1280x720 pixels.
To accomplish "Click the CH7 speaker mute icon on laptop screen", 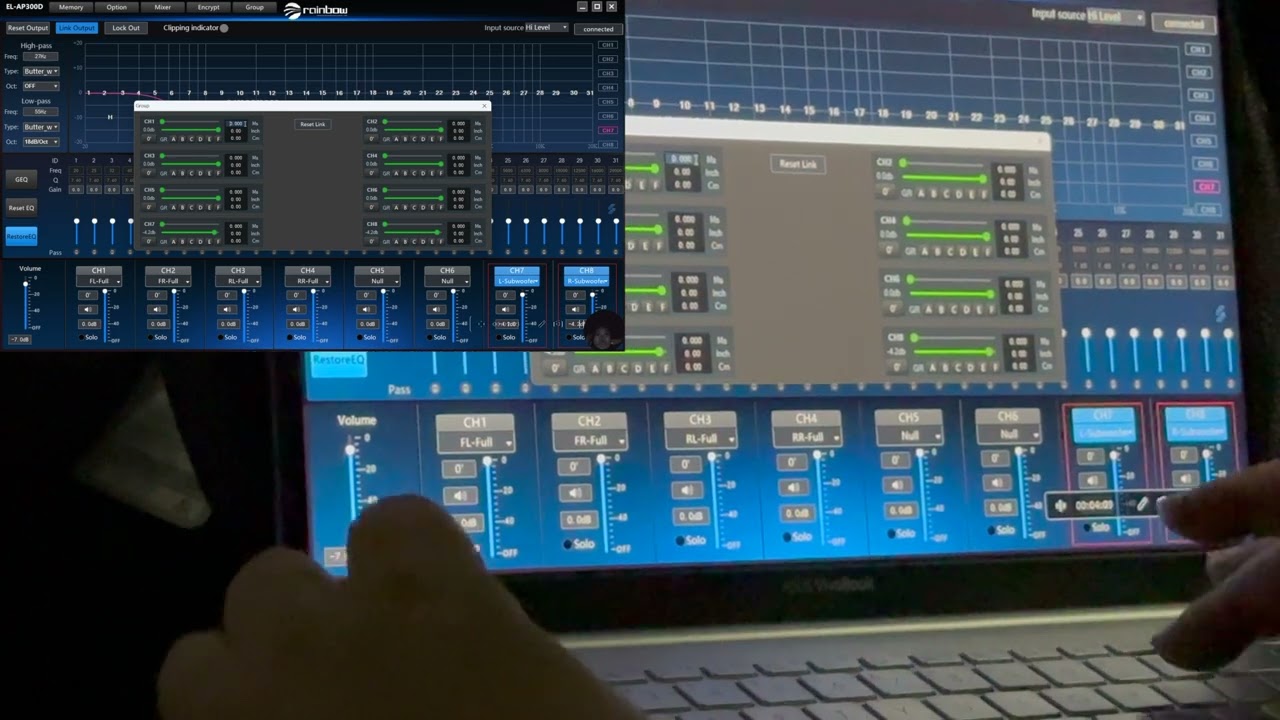I will pyautogui.click(x=1092, y=480).
